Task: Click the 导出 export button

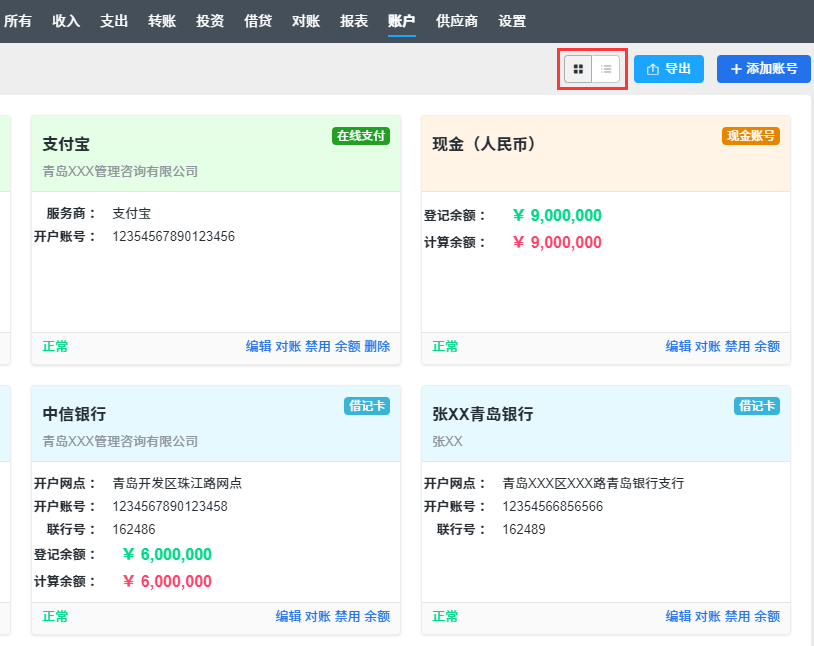Action: tap(669, 69)
